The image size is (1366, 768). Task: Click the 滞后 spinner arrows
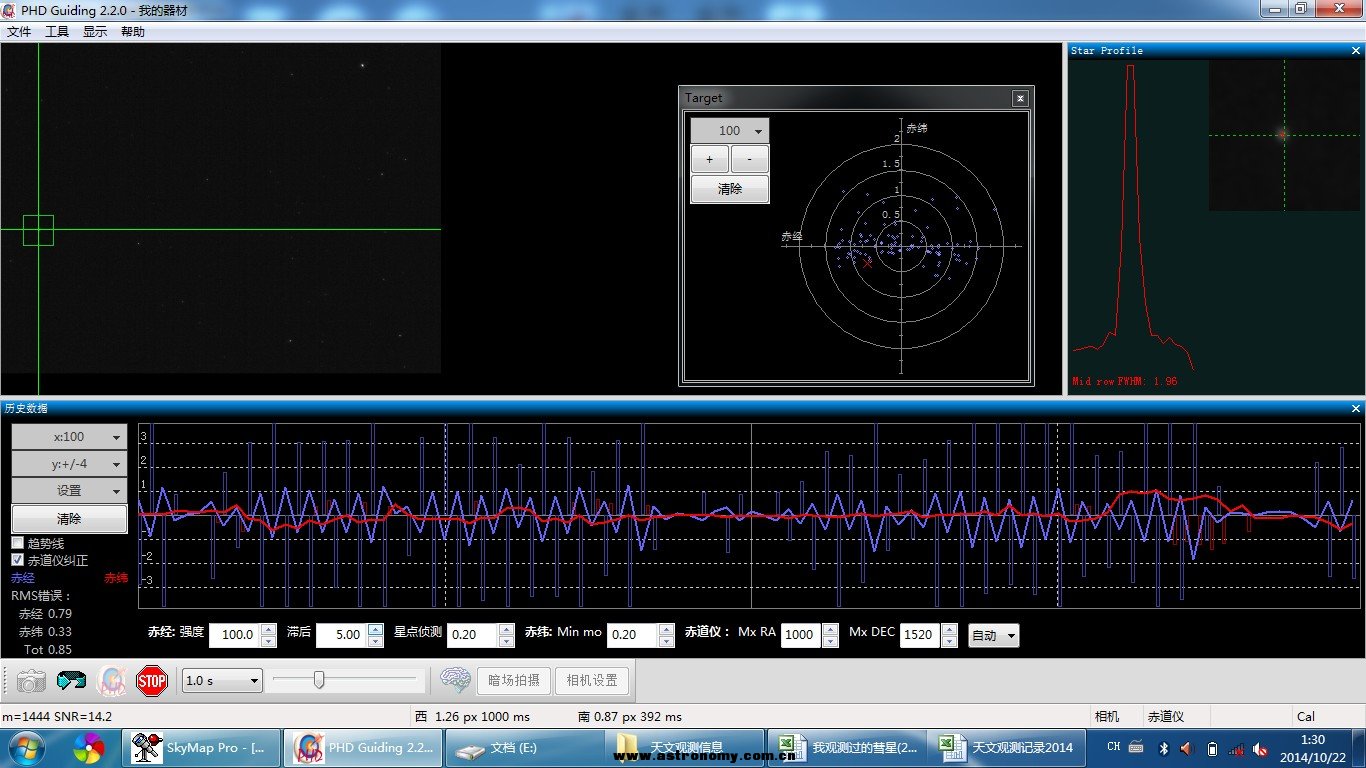click(376, 635)
